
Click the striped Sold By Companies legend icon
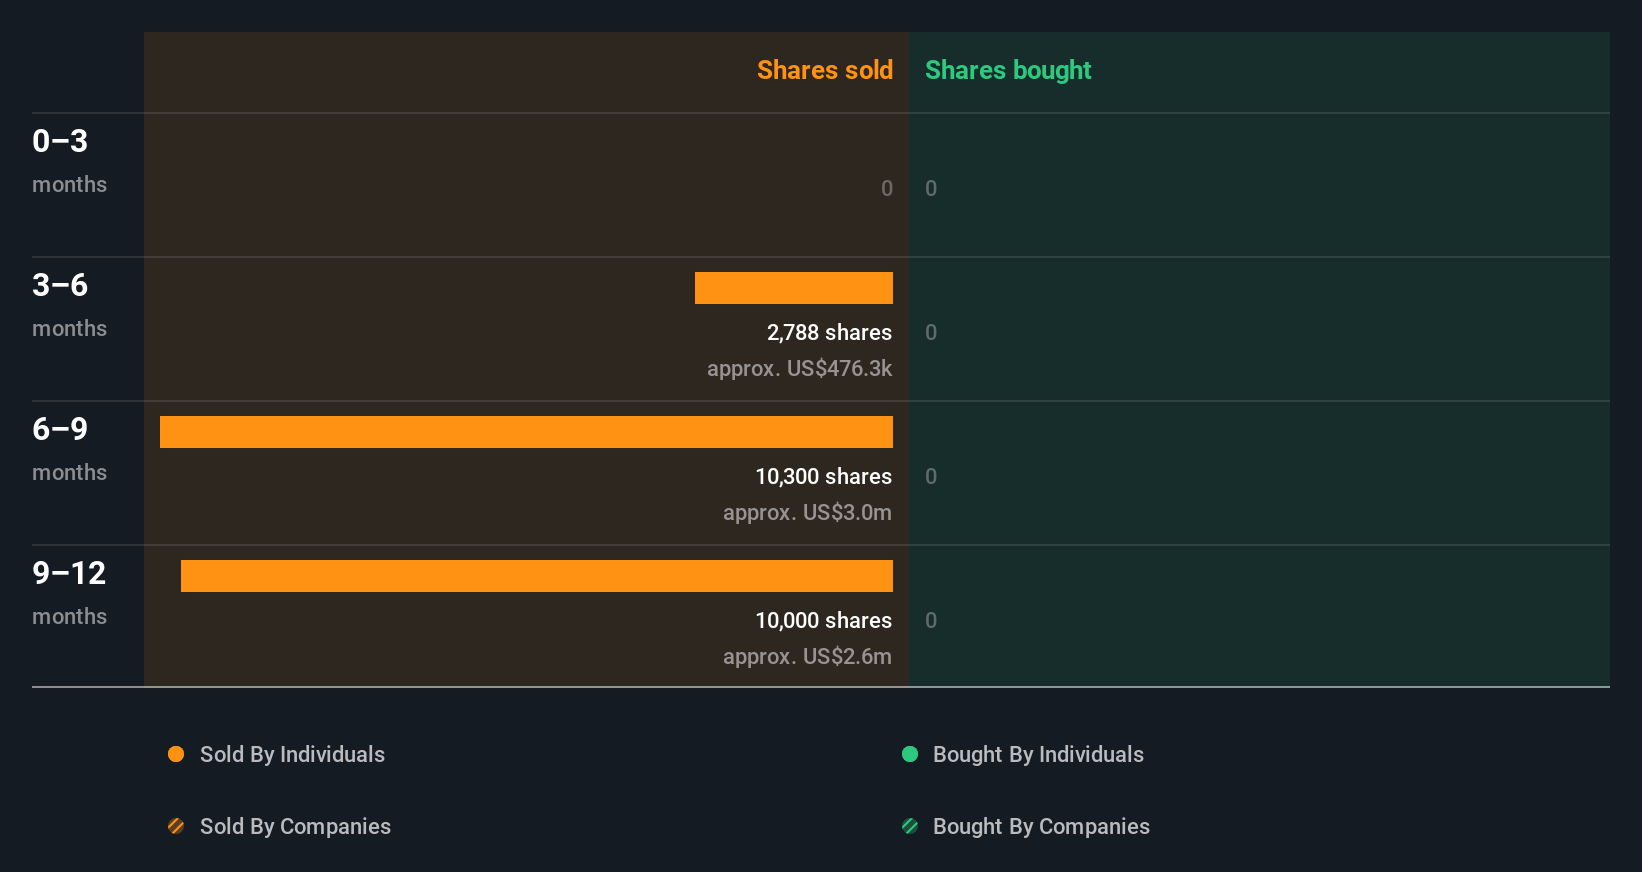coord(176,826)
